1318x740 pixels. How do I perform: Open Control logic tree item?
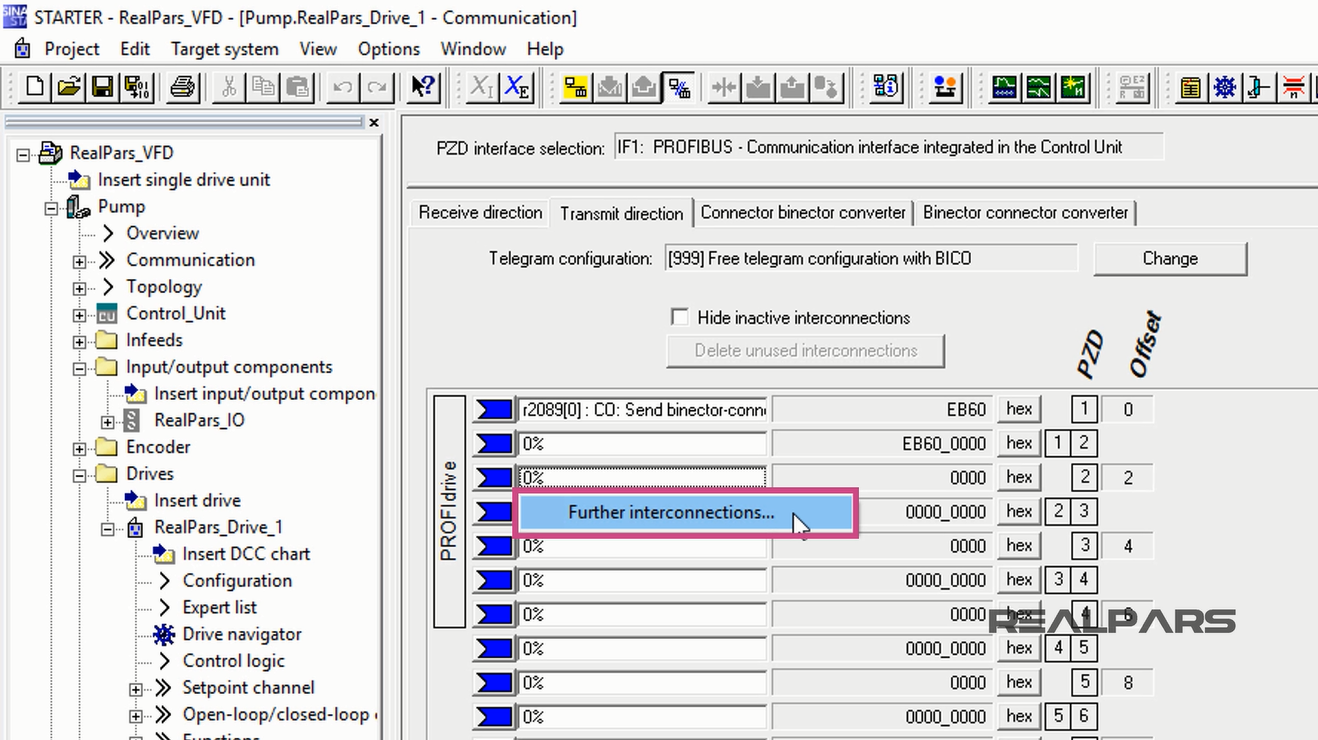coord(234,661)
